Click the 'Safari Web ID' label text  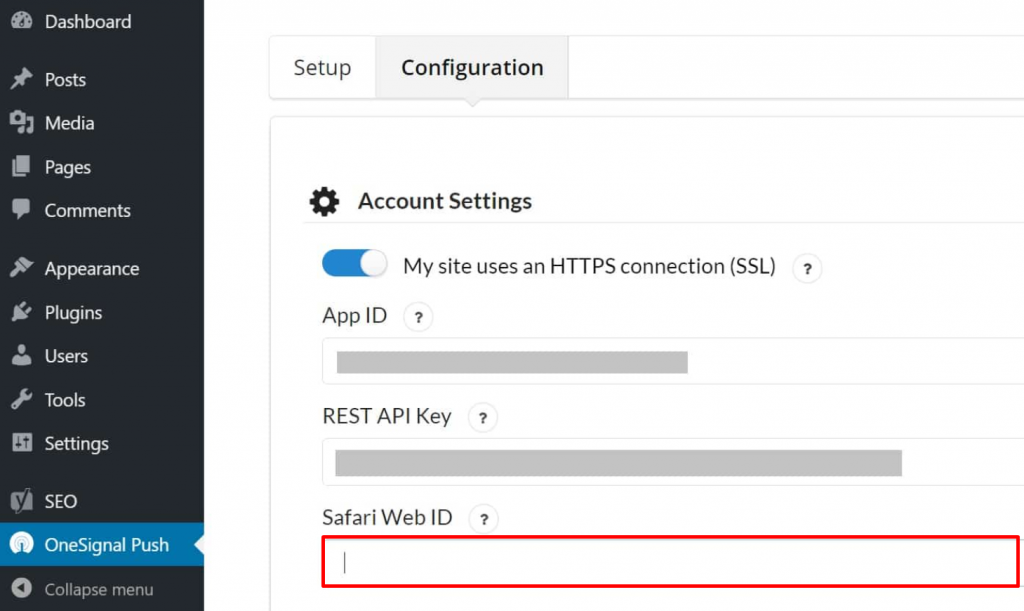pyautogui.click(x=387, y=518)
